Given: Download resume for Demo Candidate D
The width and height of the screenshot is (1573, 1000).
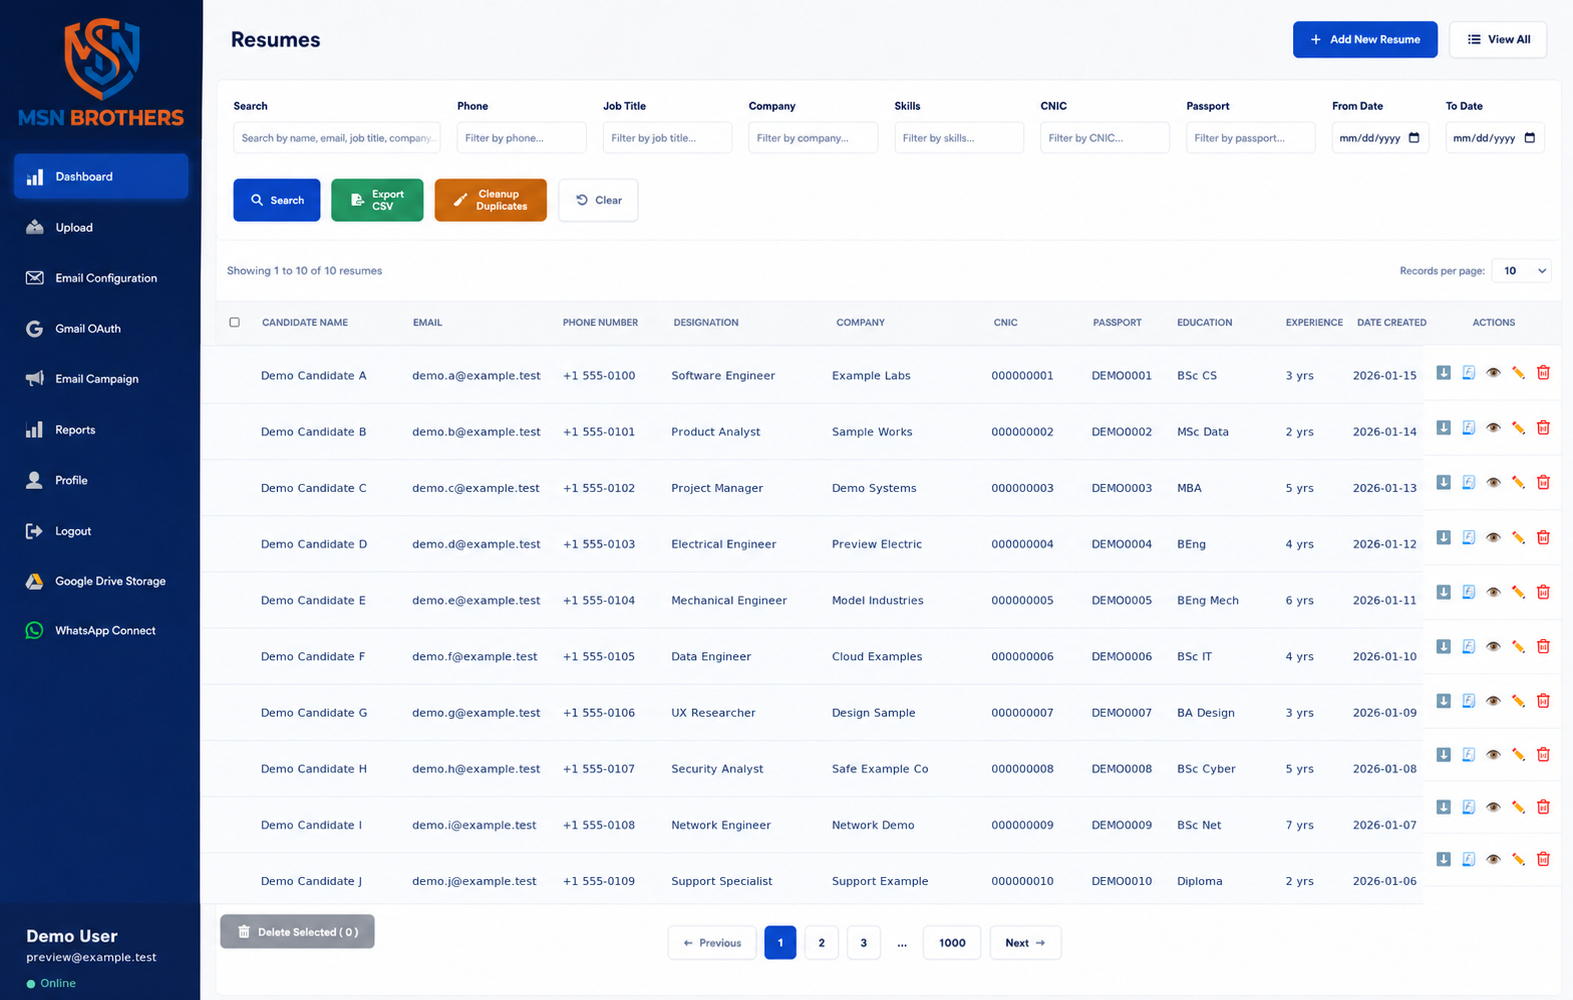Looking at the screenshot, I should click(1443, 537).
